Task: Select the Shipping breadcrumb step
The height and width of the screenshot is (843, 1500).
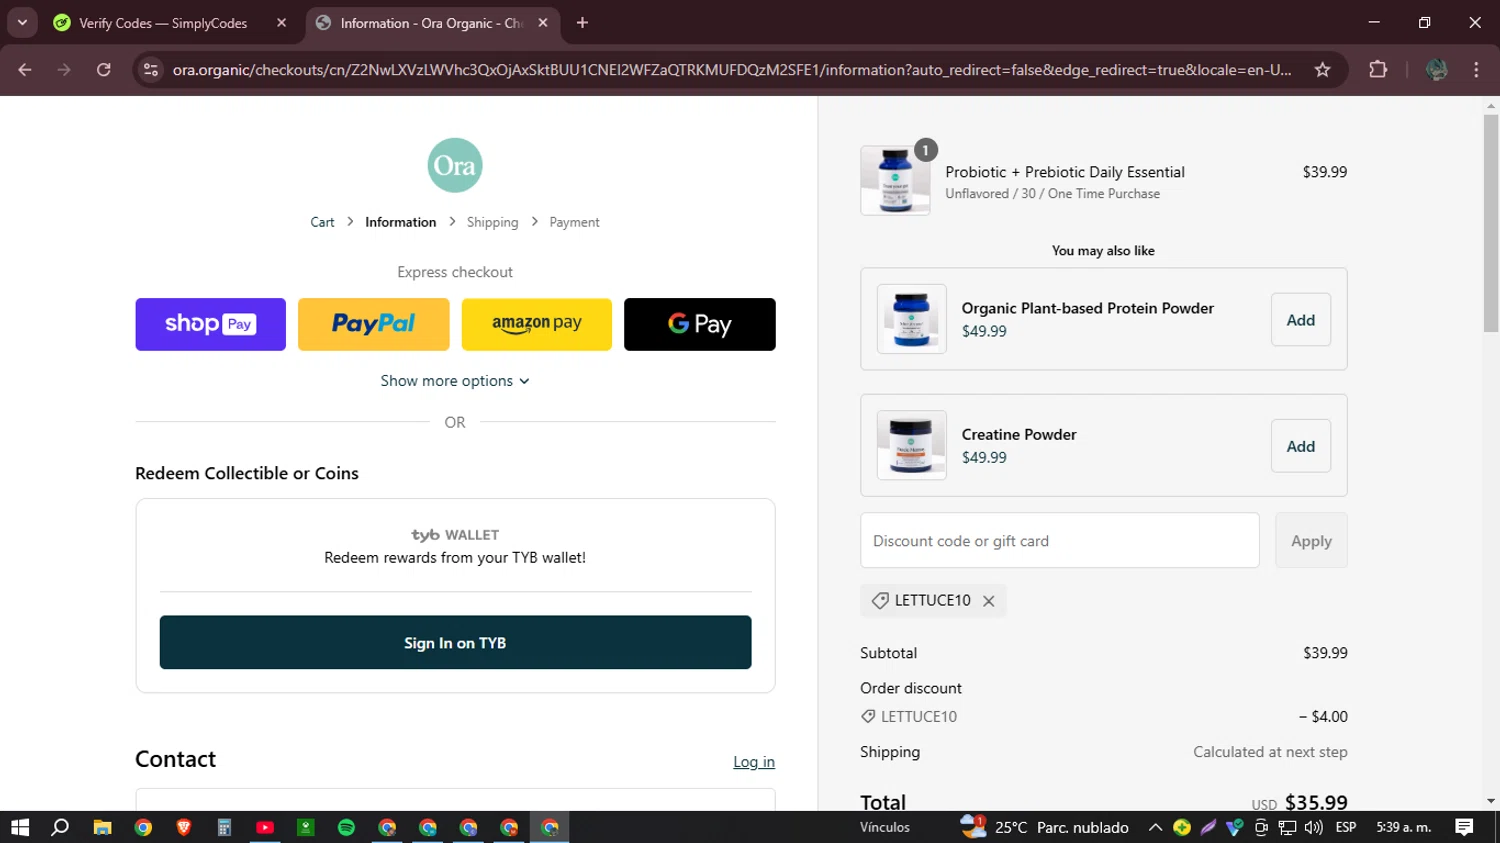Action: coord(492,222)
